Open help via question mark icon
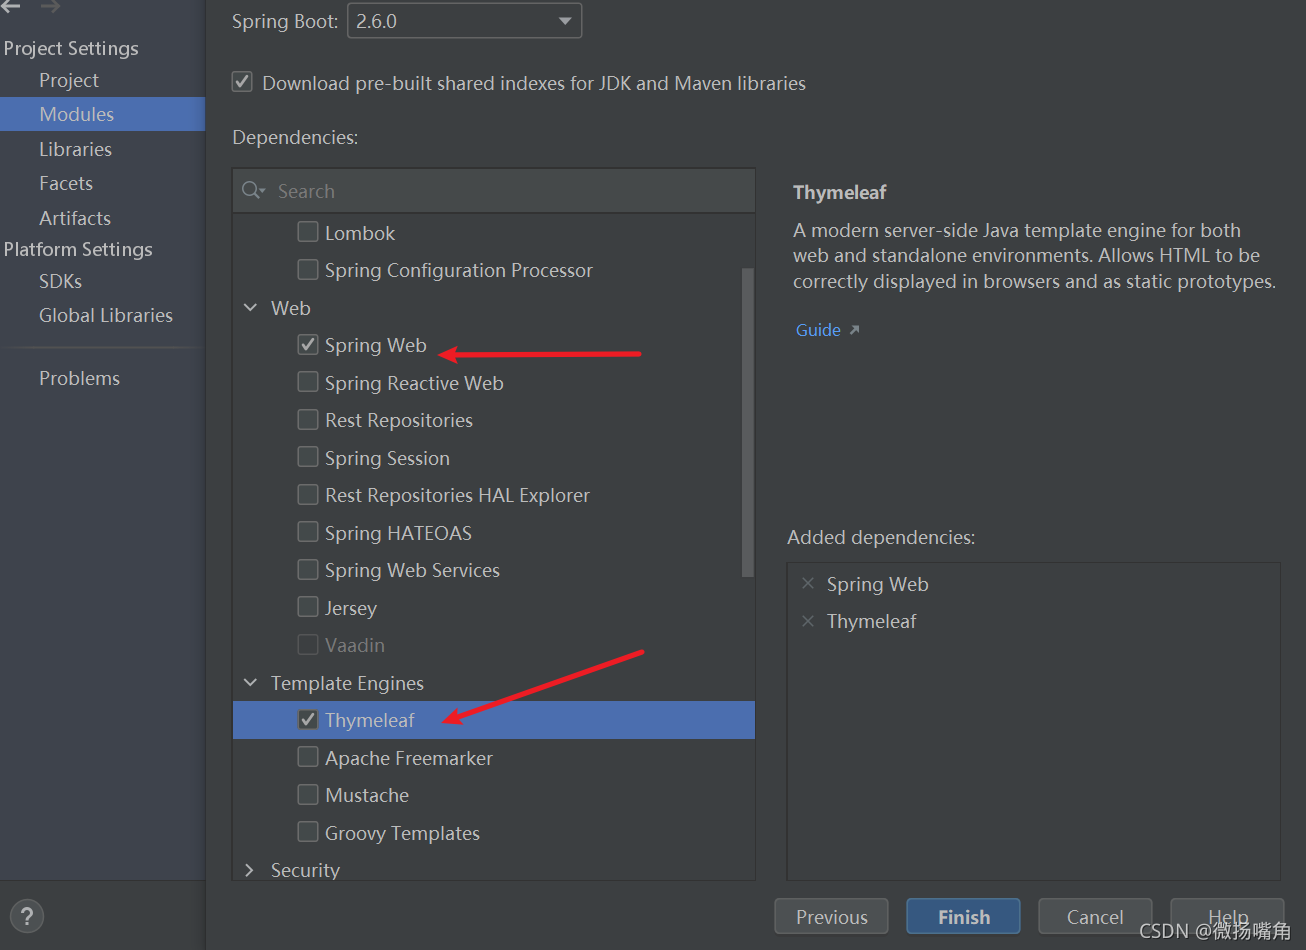 point(27,916)
